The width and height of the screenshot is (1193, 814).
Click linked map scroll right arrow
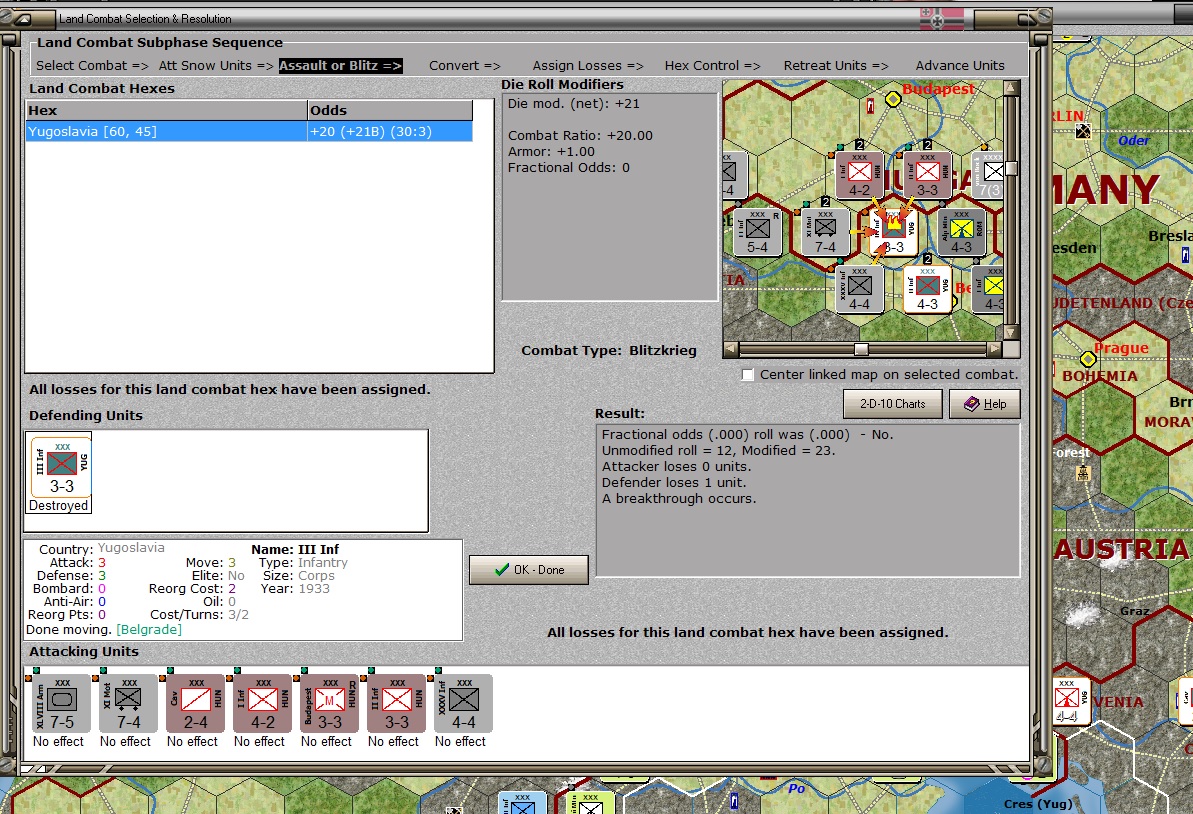coord(994,349)
